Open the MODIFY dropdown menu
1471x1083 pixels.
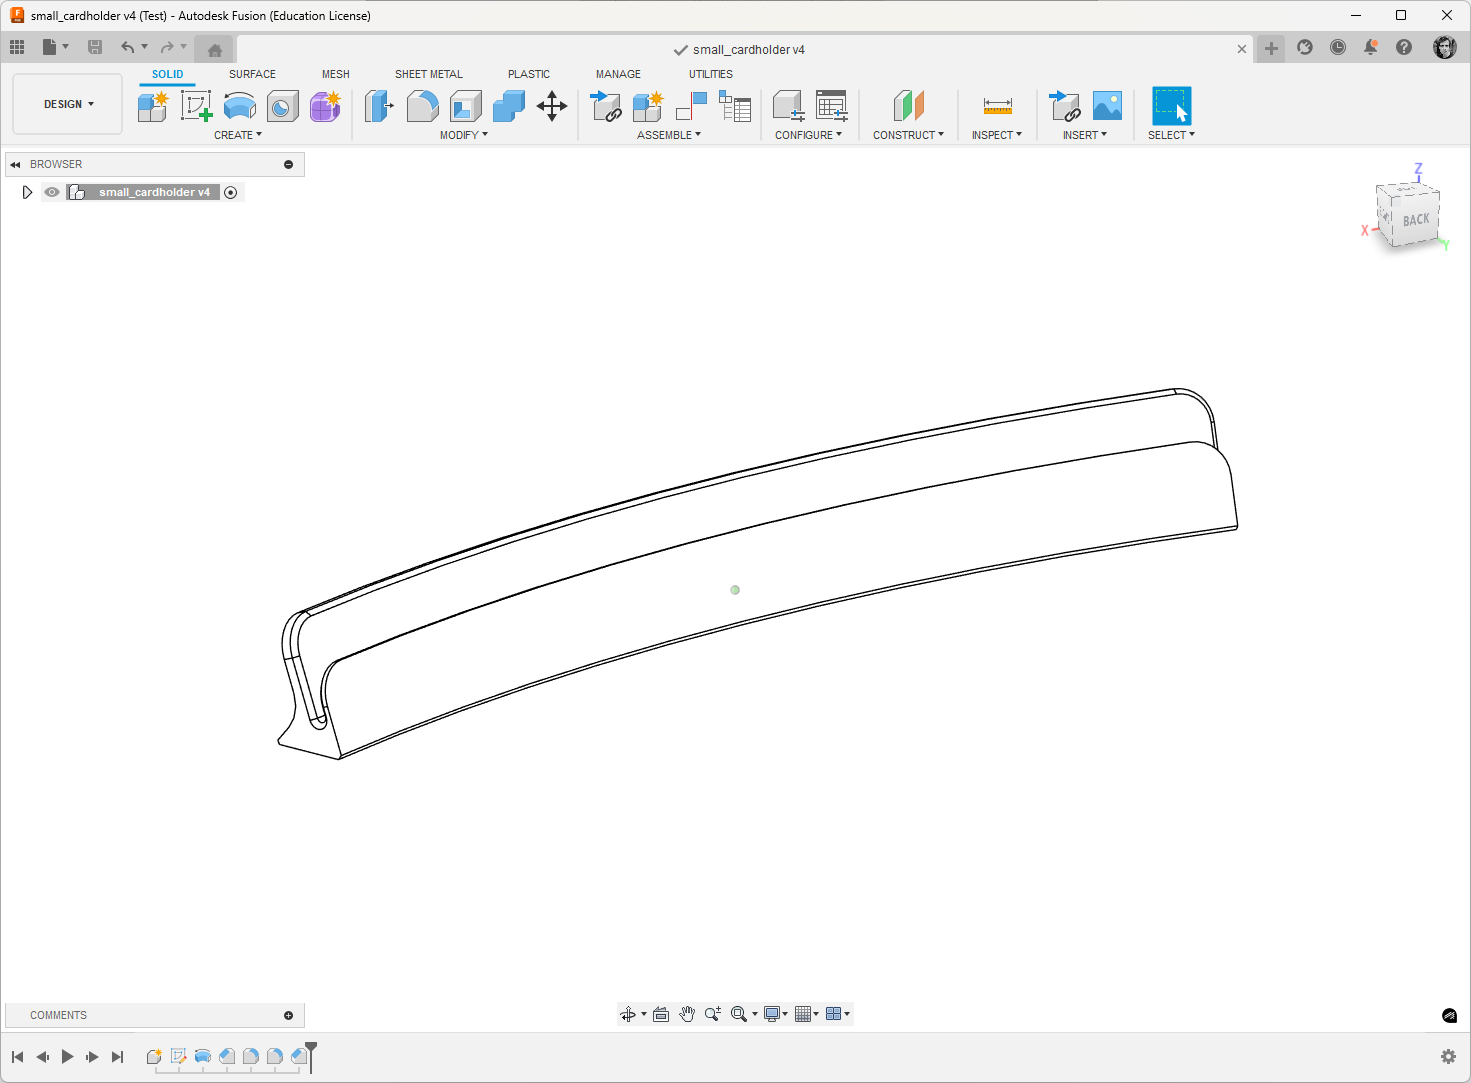click(x=464, y=135)
